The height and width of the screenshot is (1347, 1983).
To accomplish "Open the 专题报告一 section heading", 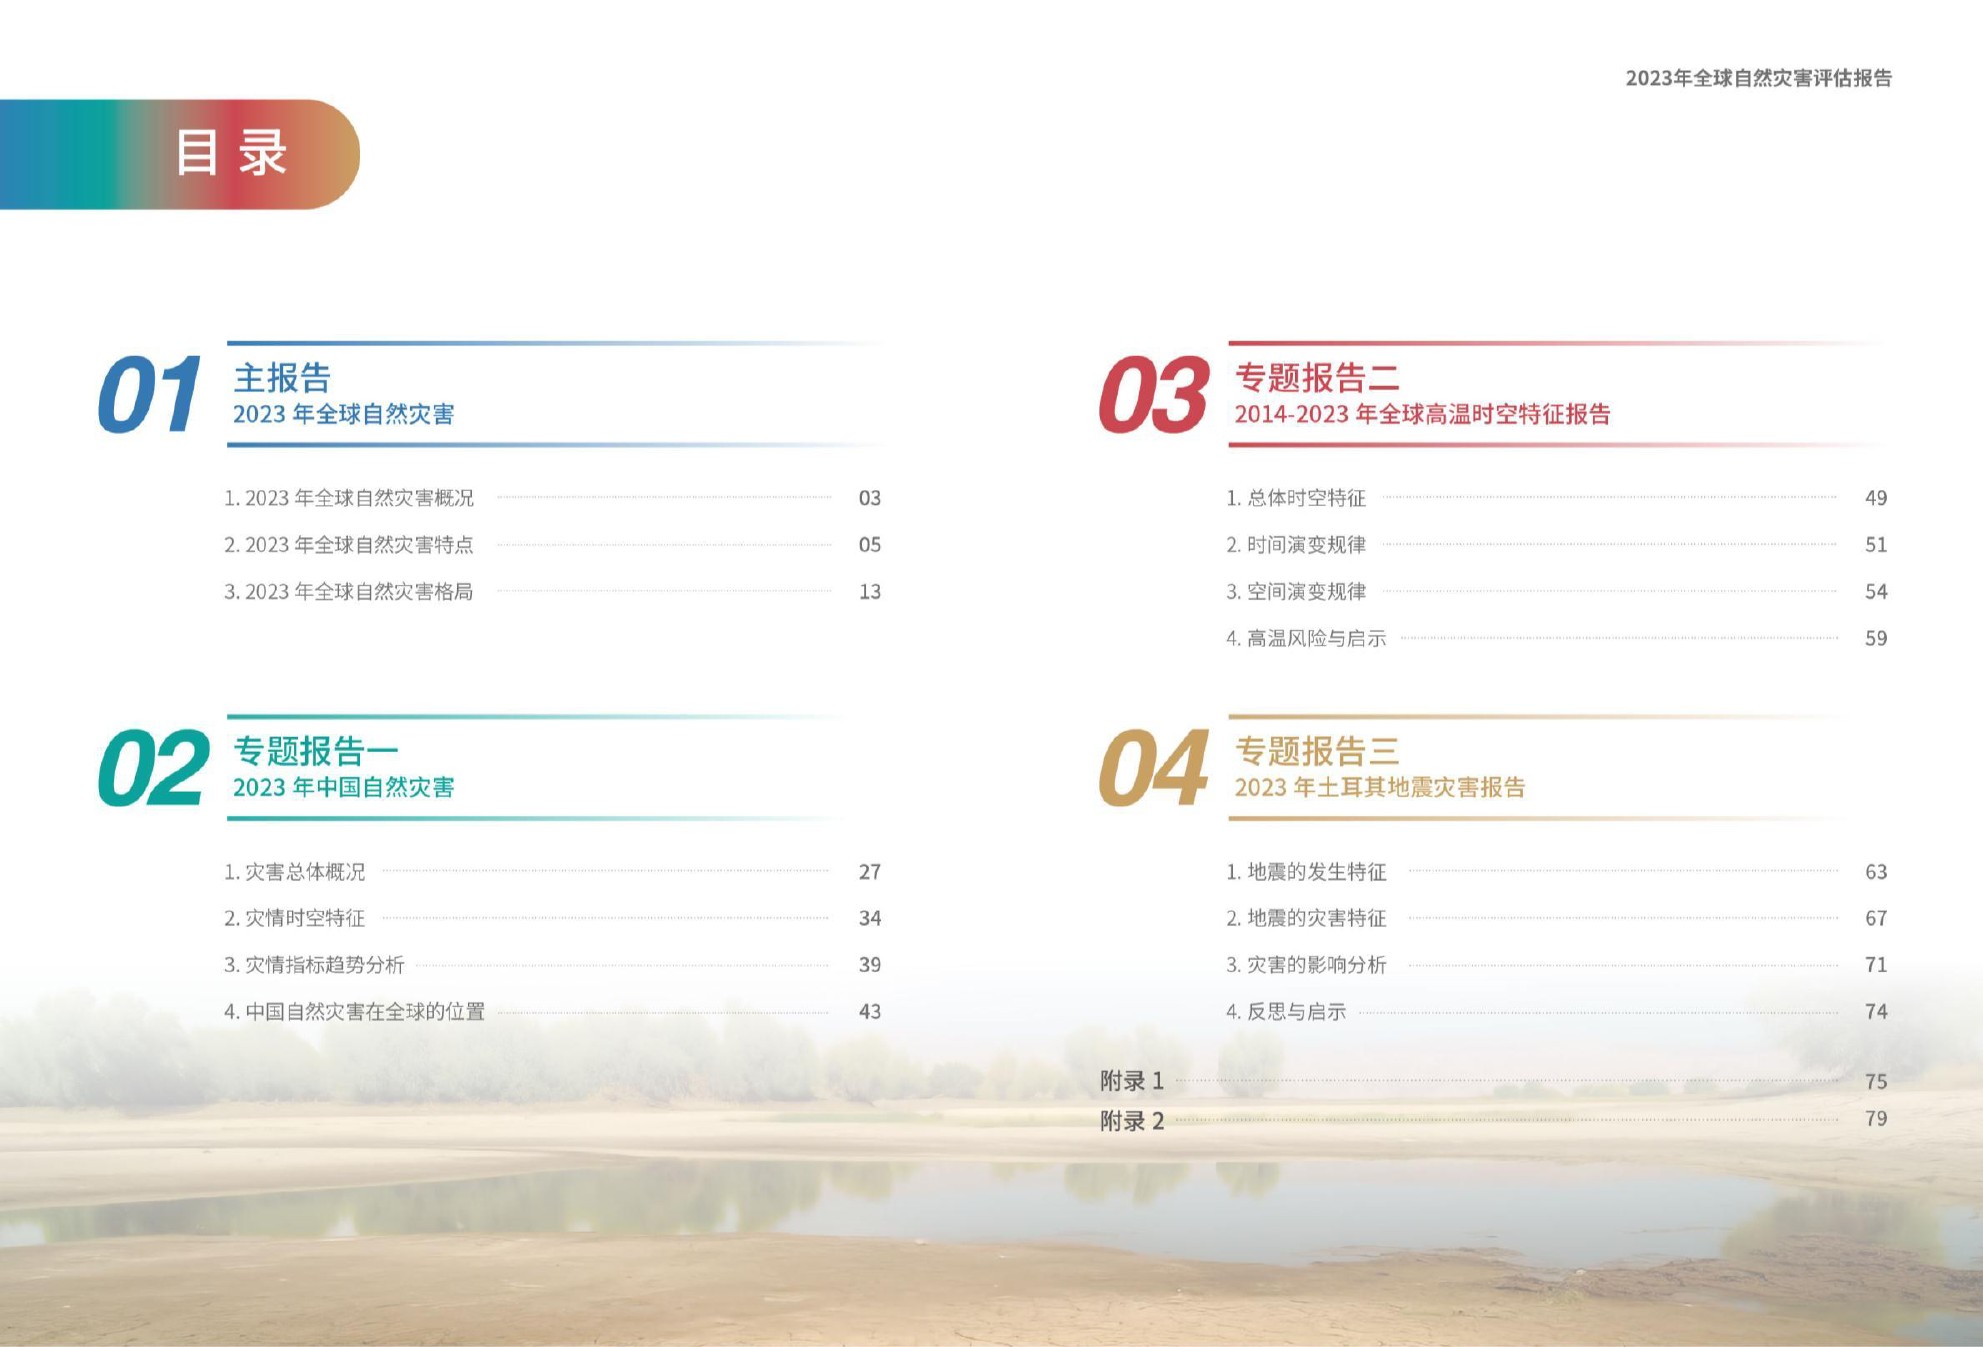I will point(316,751).
